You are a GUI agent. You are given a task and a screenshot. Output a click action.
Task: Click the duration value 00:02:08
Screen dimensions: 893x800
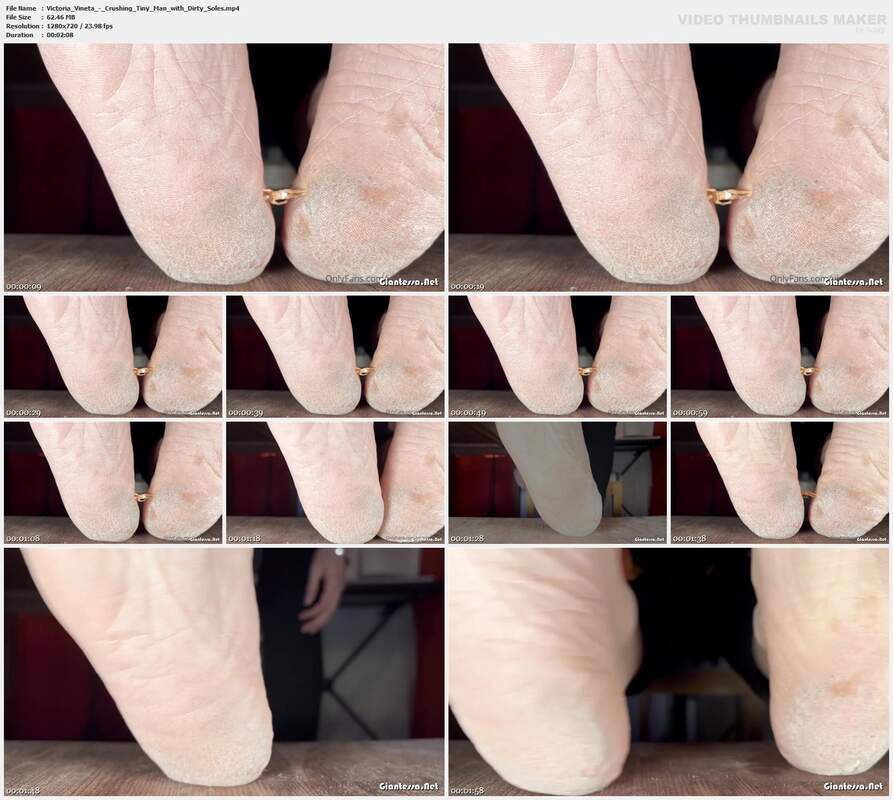pyautogui.click(x=60, y=35)
